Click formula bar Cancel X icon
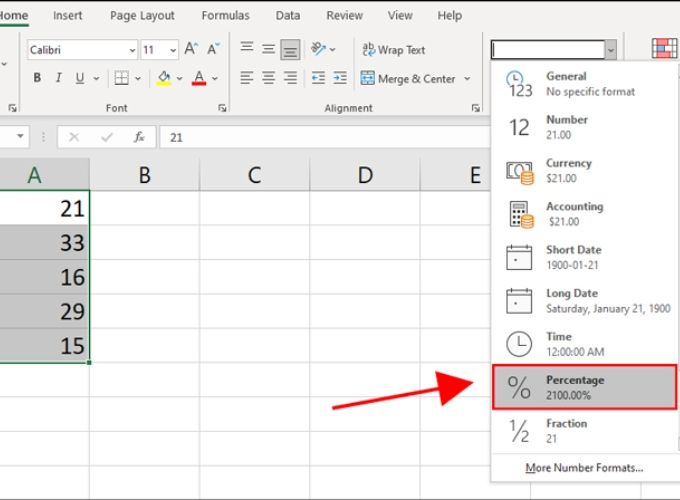680x500 pixels. pyautogui.click(x=74, y=137)
